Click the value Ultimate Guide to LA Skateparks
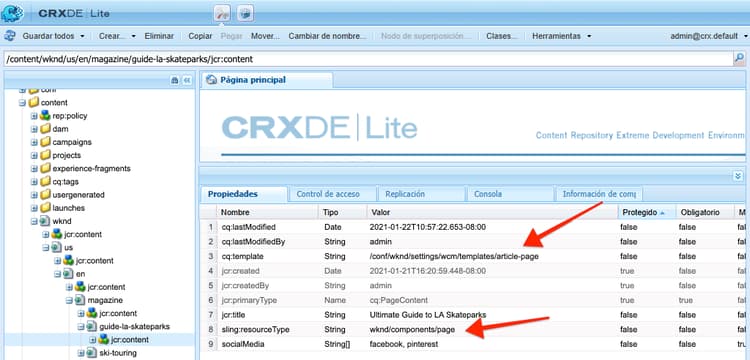This screenshot has height=360, width=750. point(428,315)
